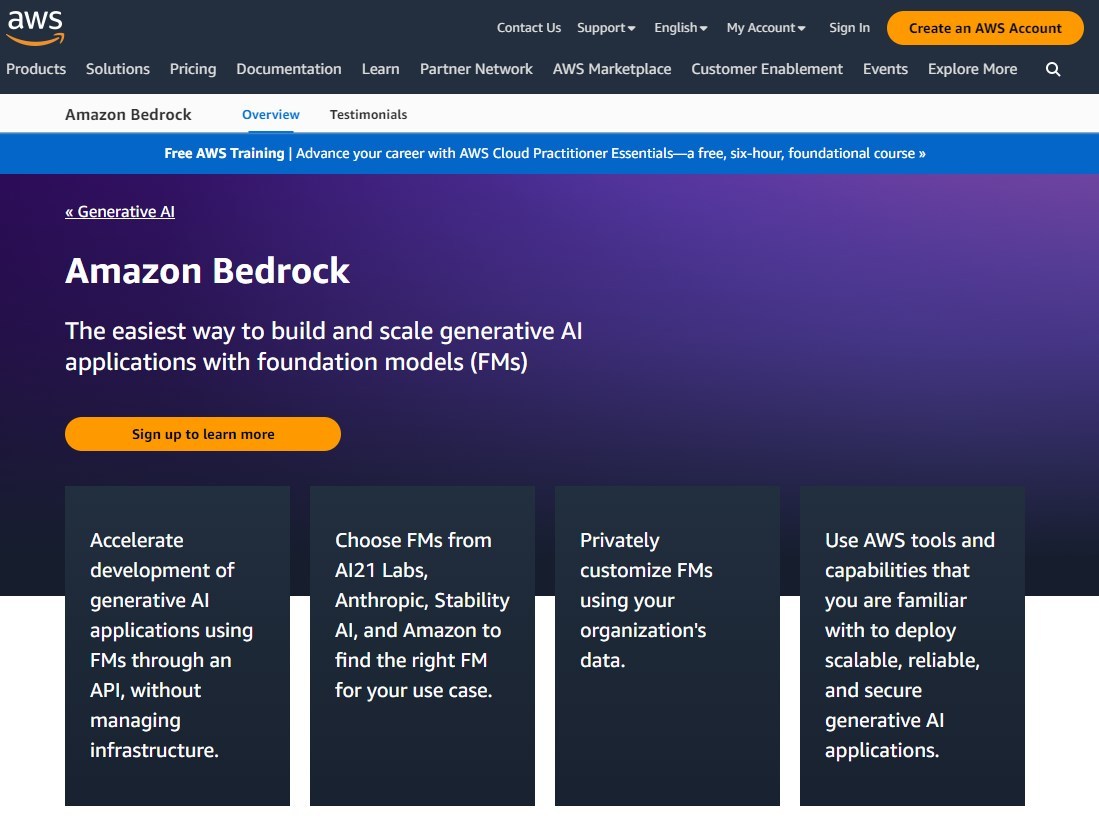This screenshot has width=1099, height=817.
Task: Open the search magnifier icon
Action: click(1053, 69)
